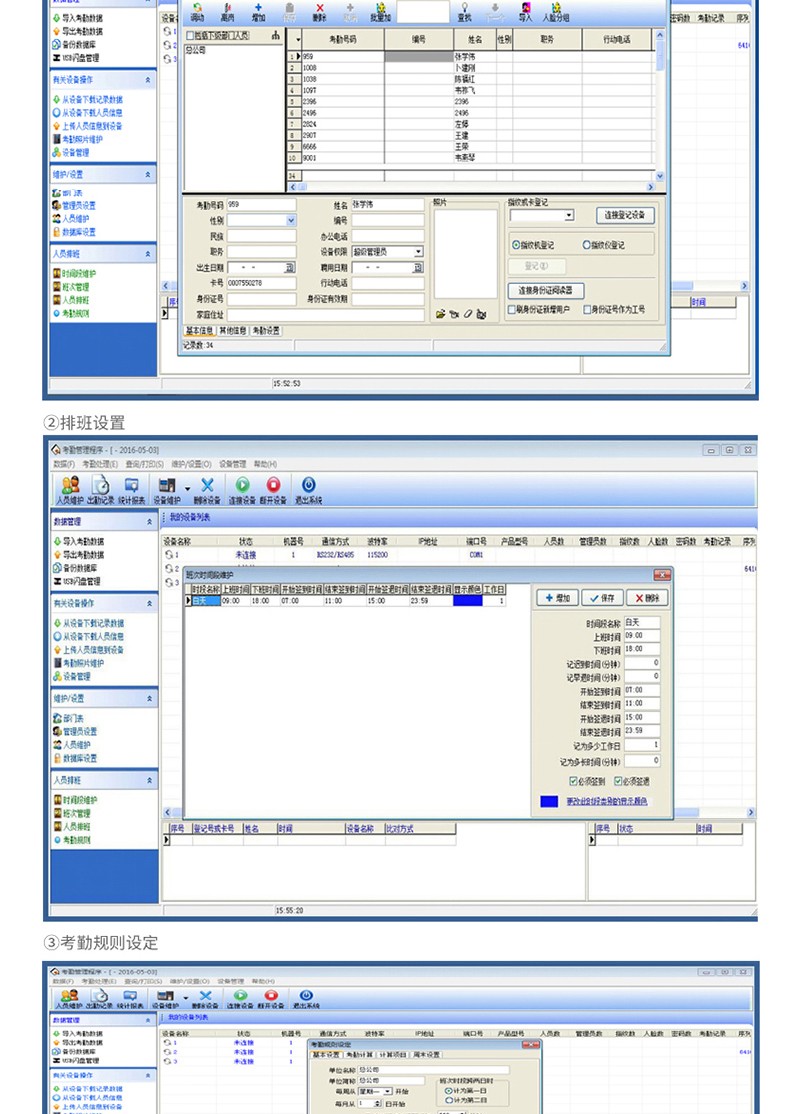This screenshot has height=1114, width=790.
Task: Select 计为第一日 radio in 考勤规则设定 dialog
Action: coord(448,1091)
